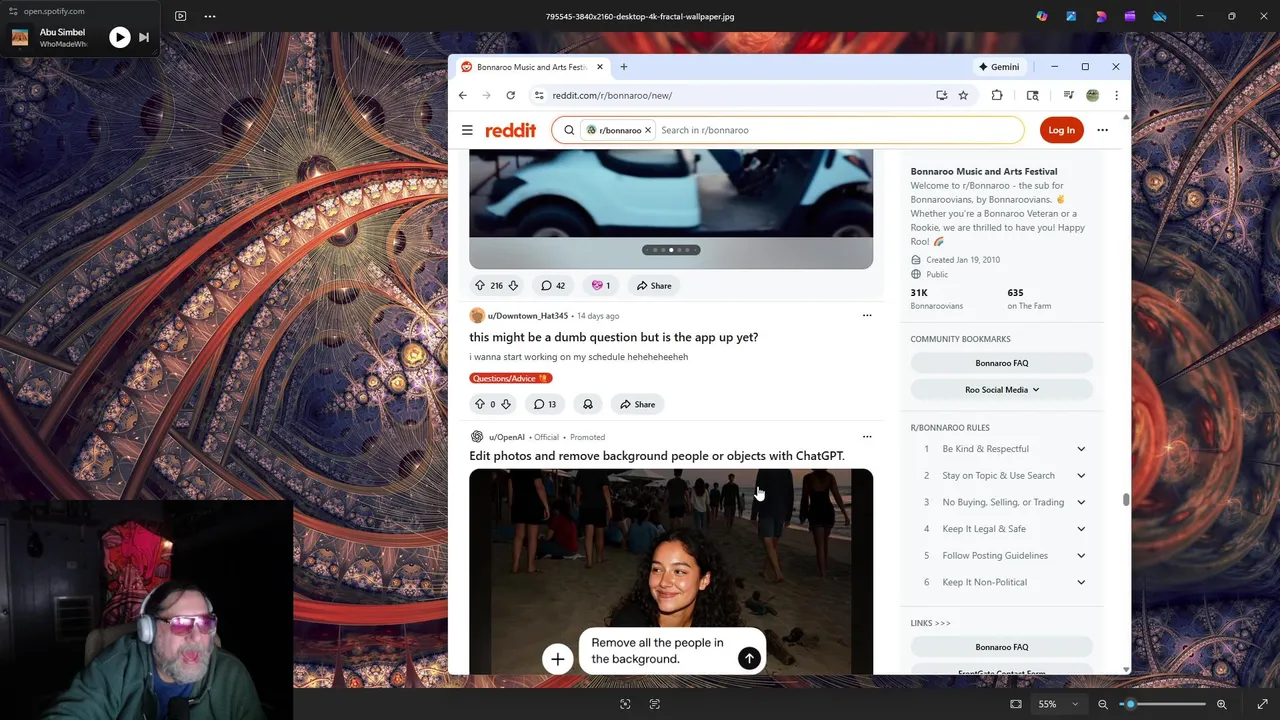The width and height of the screenshot is (1280, 720).
Task: Open a new Chrome tab
Action: click(624, 67)
